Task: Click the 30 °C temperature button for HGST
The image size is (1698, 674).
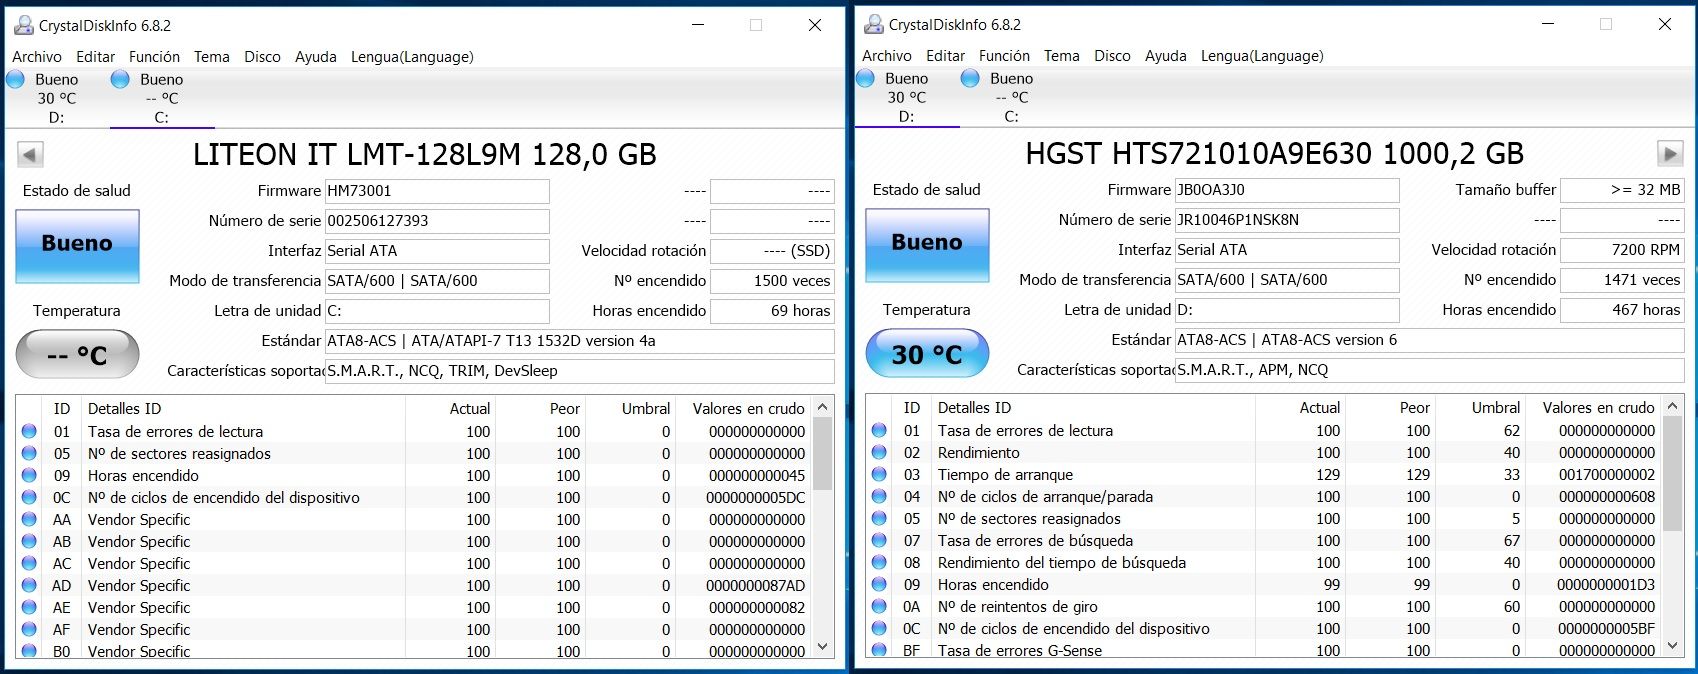Action: (927, 354)
